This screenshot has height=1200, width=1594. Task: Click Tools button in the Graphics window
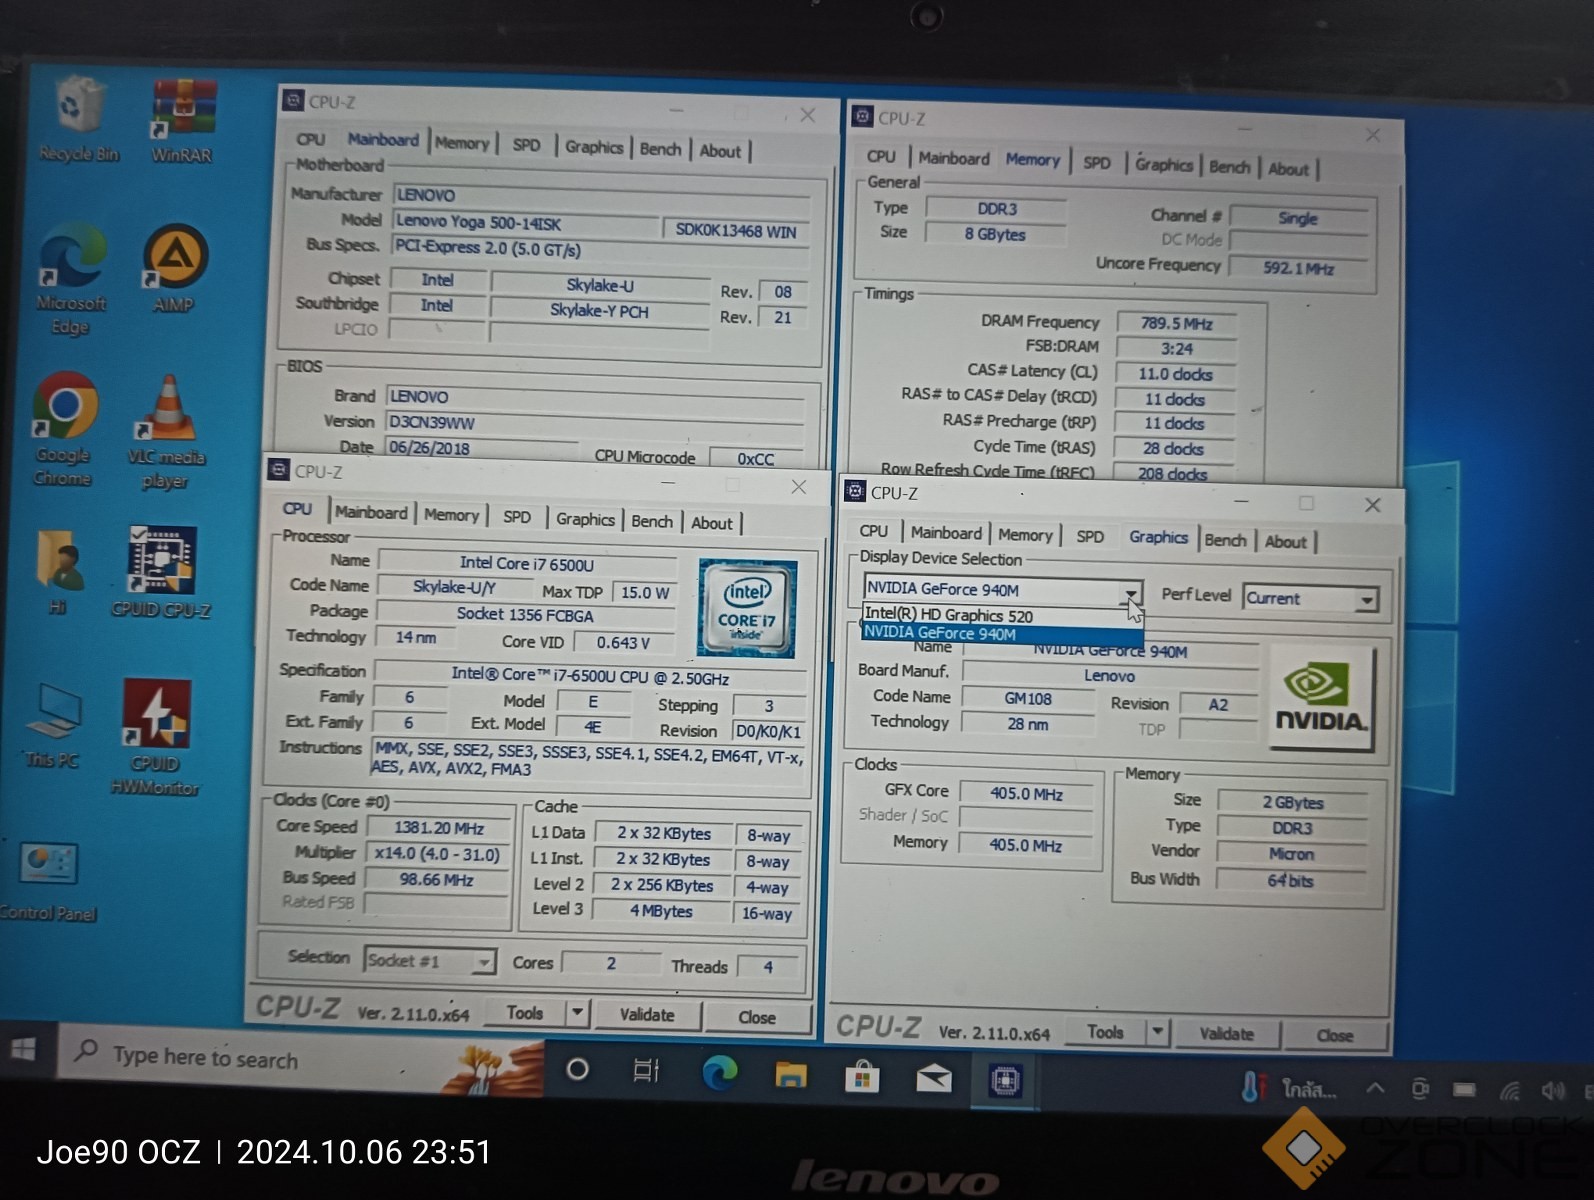(1105, 1031)
